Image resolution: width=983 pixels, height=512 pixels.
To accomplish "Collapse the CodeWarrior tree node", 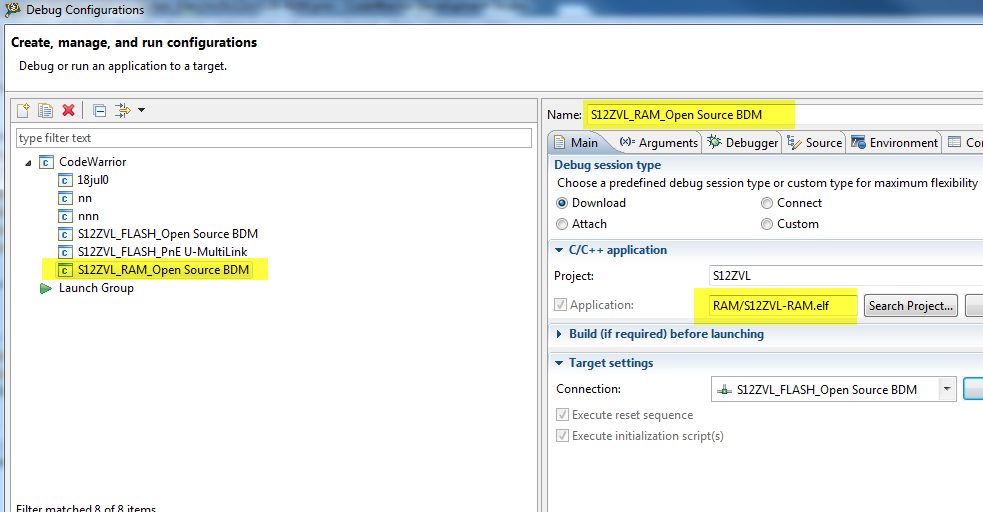I will pyautogui.click(x=28, y=163).
